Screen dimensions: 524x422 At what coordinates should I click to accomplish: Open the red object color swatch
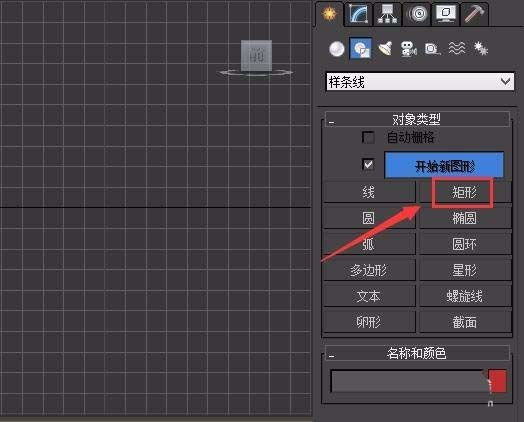click(x=497, y=381)
